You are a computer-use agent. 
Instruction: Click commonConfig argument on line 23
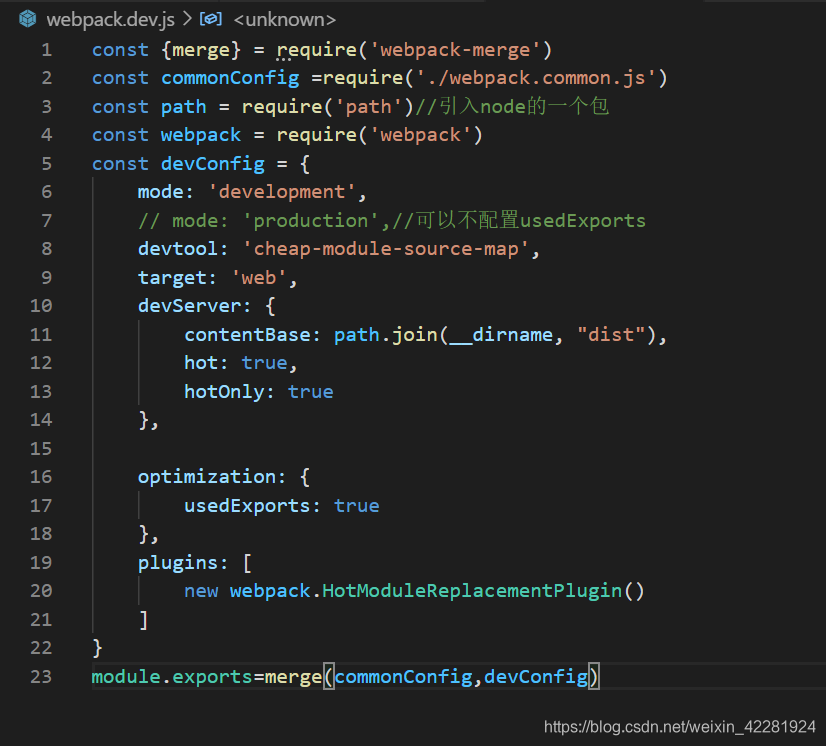point(404,676)
